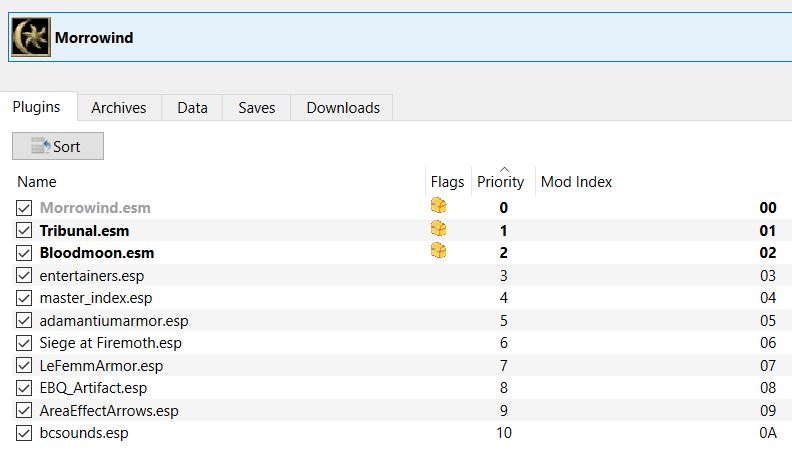This screenshot has width=792, height=452.
Task: Uncheck the Bloodmoon.esm plugin
Action: (24, 253)
